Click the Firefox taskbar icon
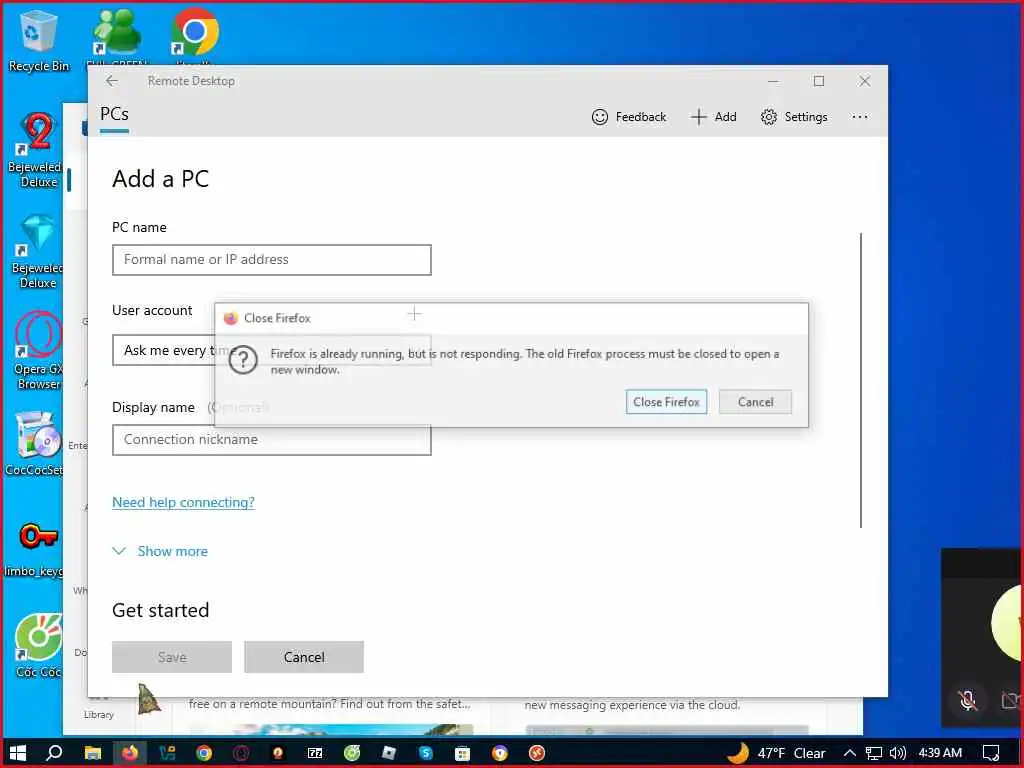Viewport: 1024px width, 768px height. (x=130, y=753)
